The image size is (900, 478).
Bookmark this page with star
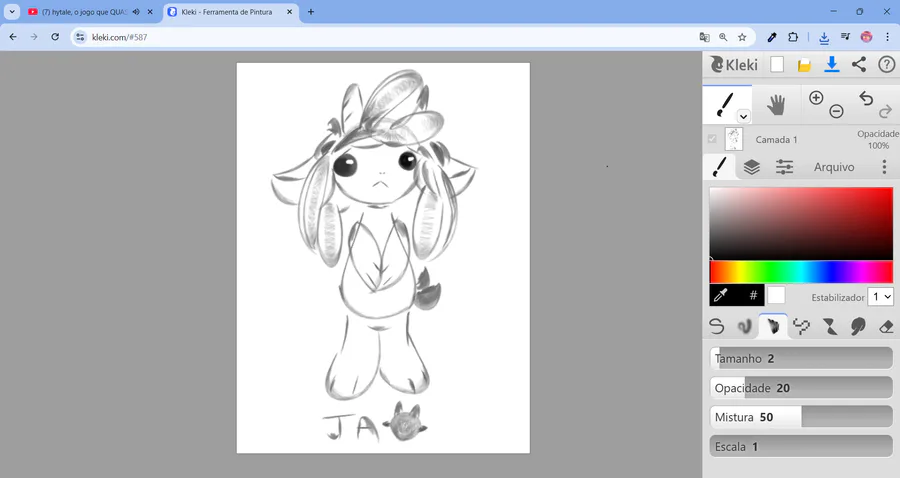point(742,37)
